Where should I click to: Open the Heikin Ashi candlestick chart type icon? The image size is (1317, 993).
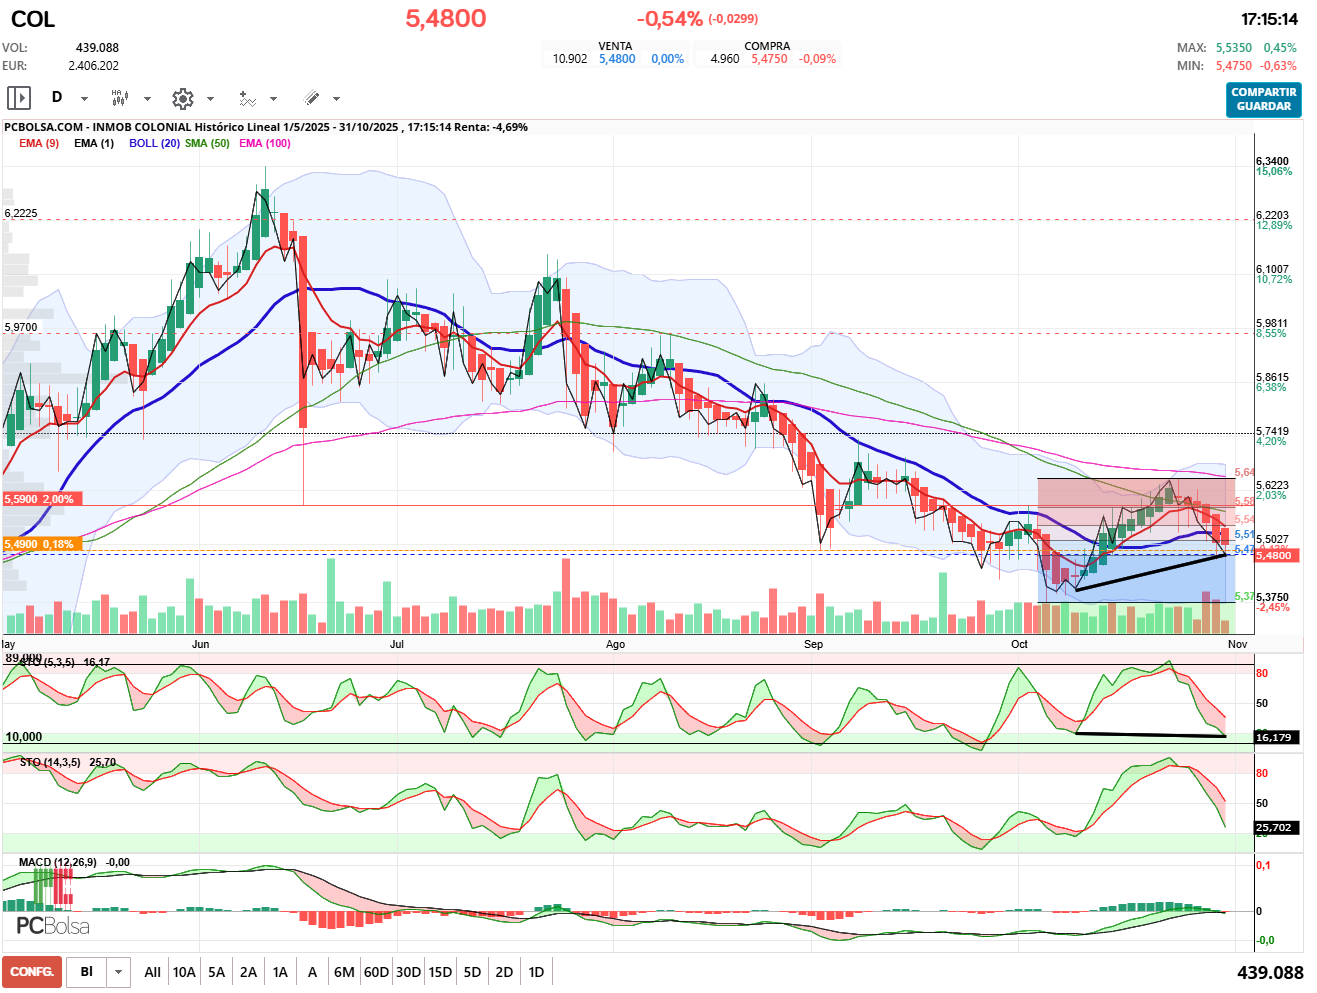(x=120, y=98)
